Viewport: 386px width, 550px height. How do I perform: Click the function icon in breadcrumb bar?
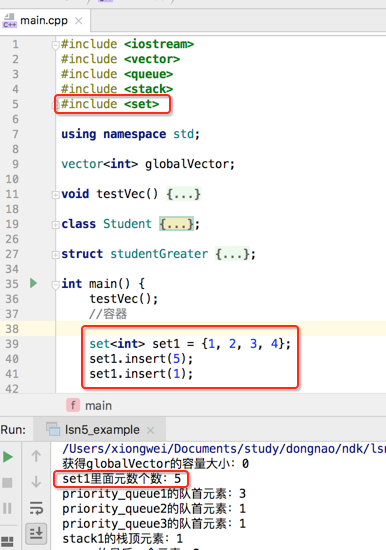click(73, 405)
